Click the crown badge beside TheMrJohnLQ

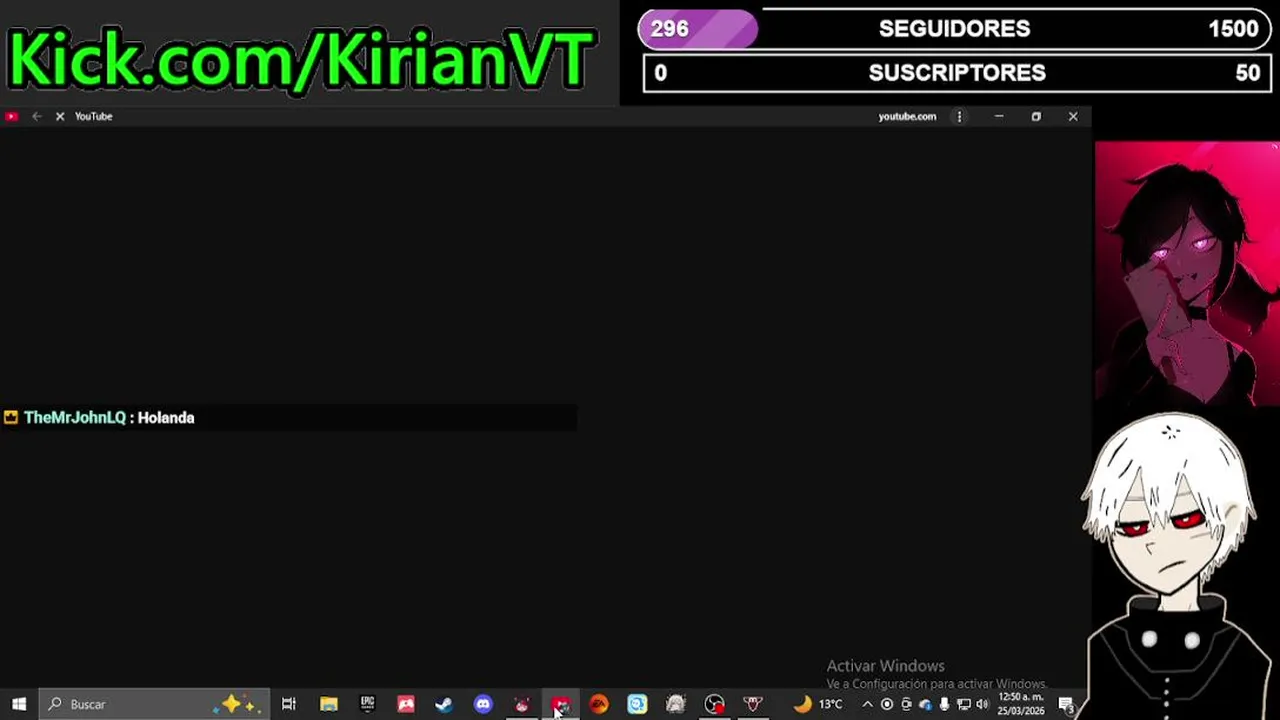coord(11,418)
